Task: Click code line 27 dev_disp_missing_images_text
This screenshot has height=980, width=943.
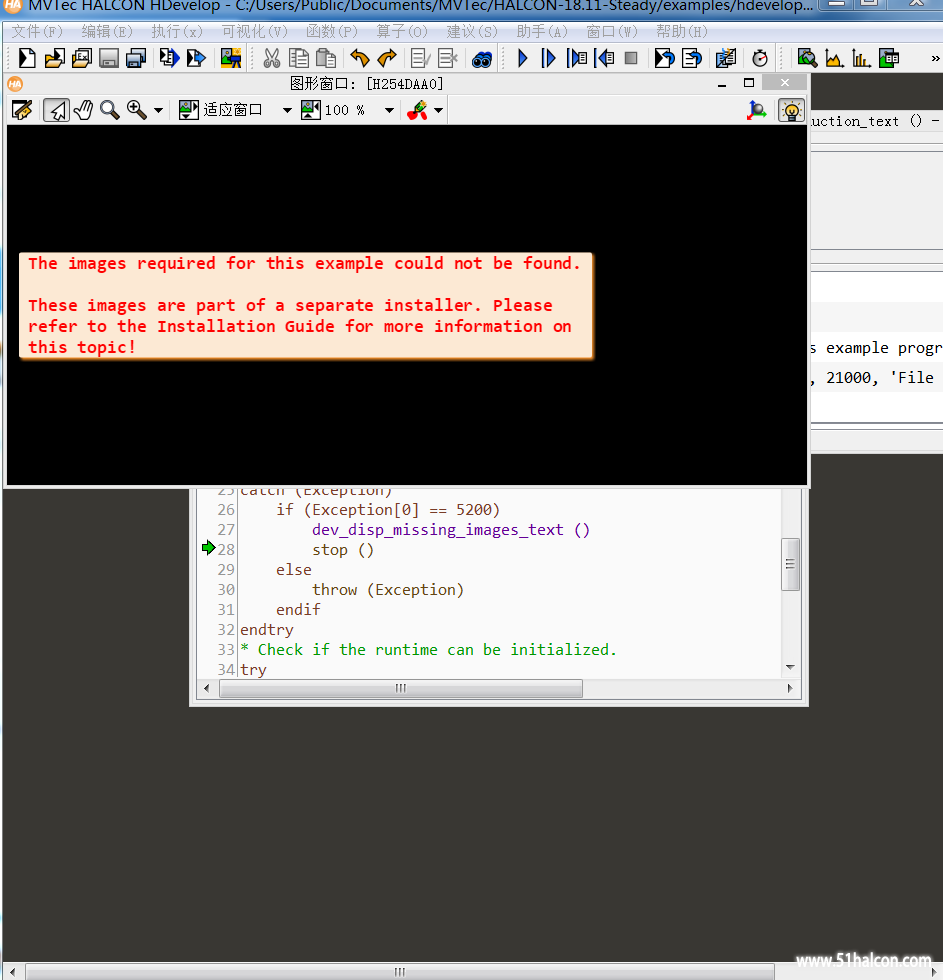Action: click(451, 530)
